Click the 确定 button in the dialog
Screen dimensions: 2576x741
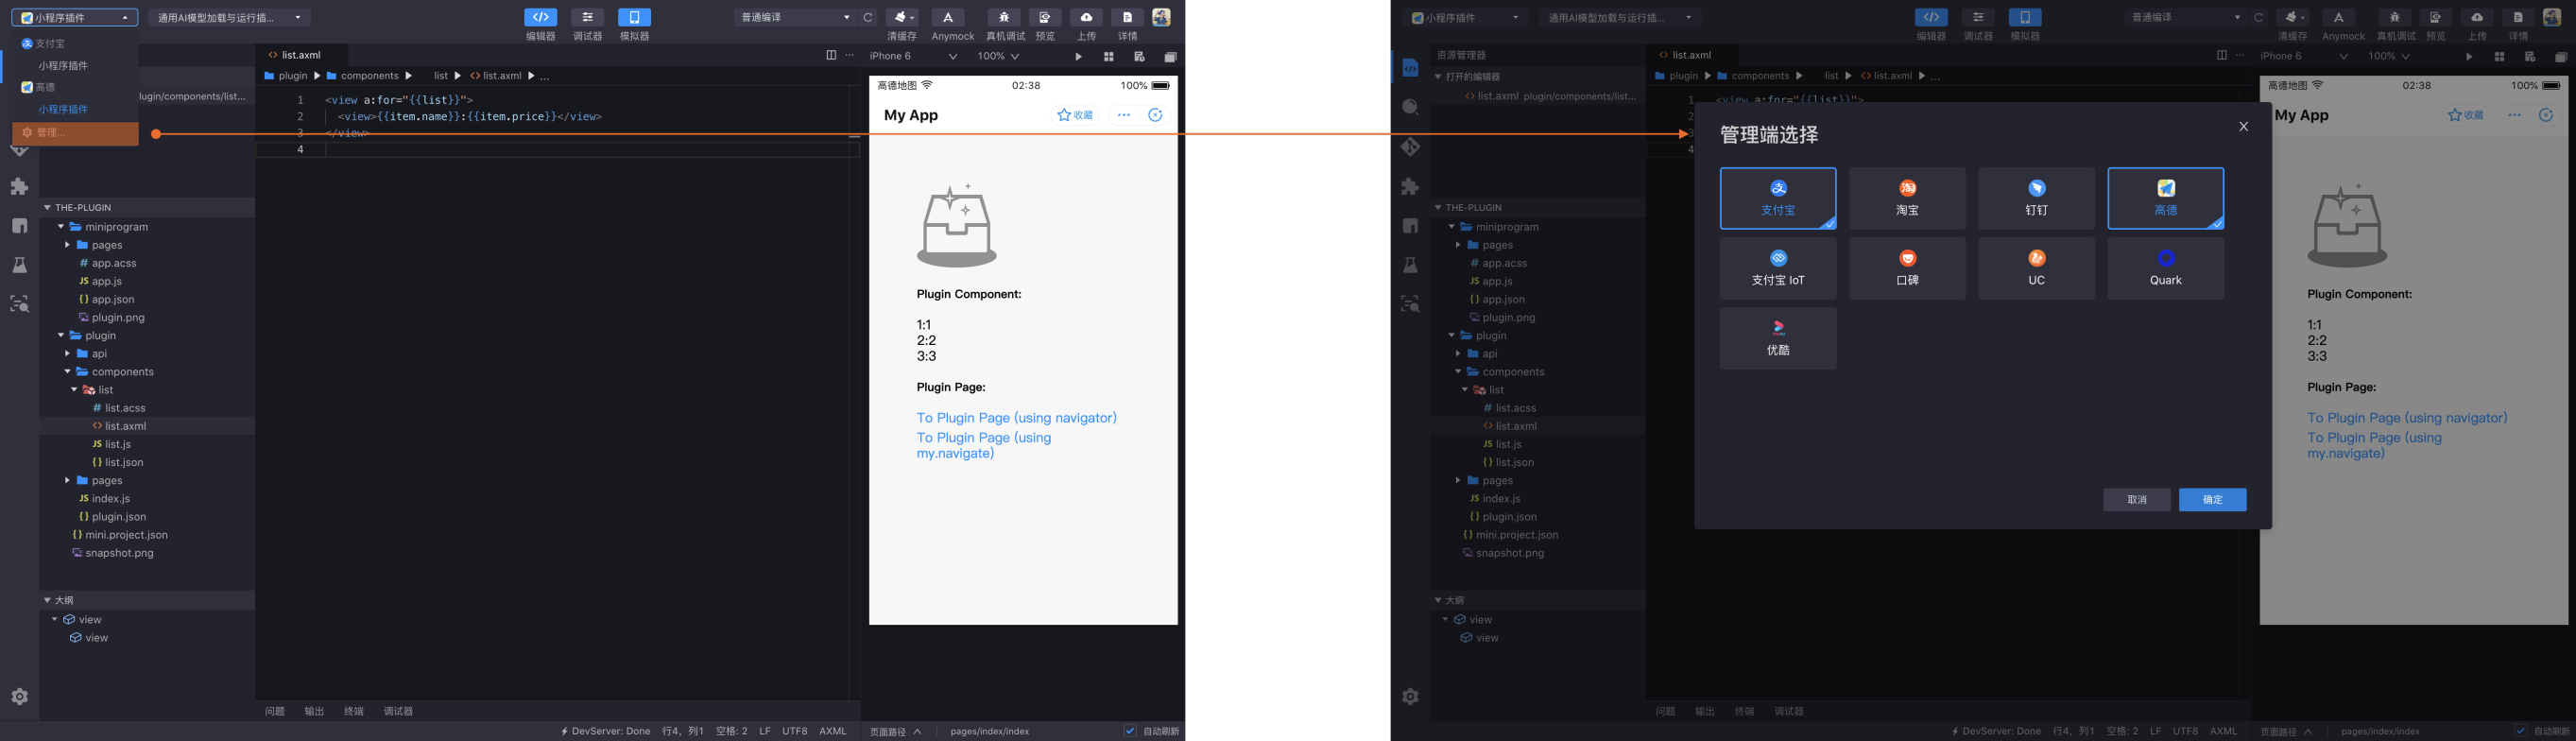[x=2212, y=499]
